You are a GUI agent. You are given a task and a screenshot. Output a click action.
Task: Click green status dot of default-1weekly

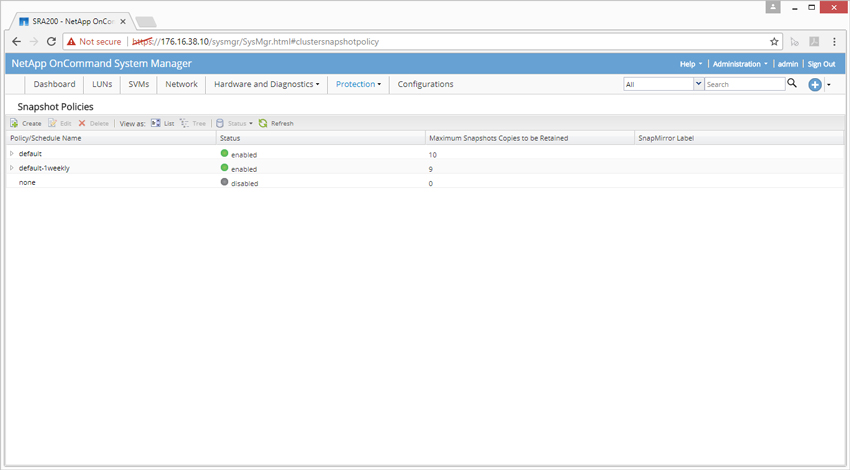pyautogui.click(x=224, y=168)
